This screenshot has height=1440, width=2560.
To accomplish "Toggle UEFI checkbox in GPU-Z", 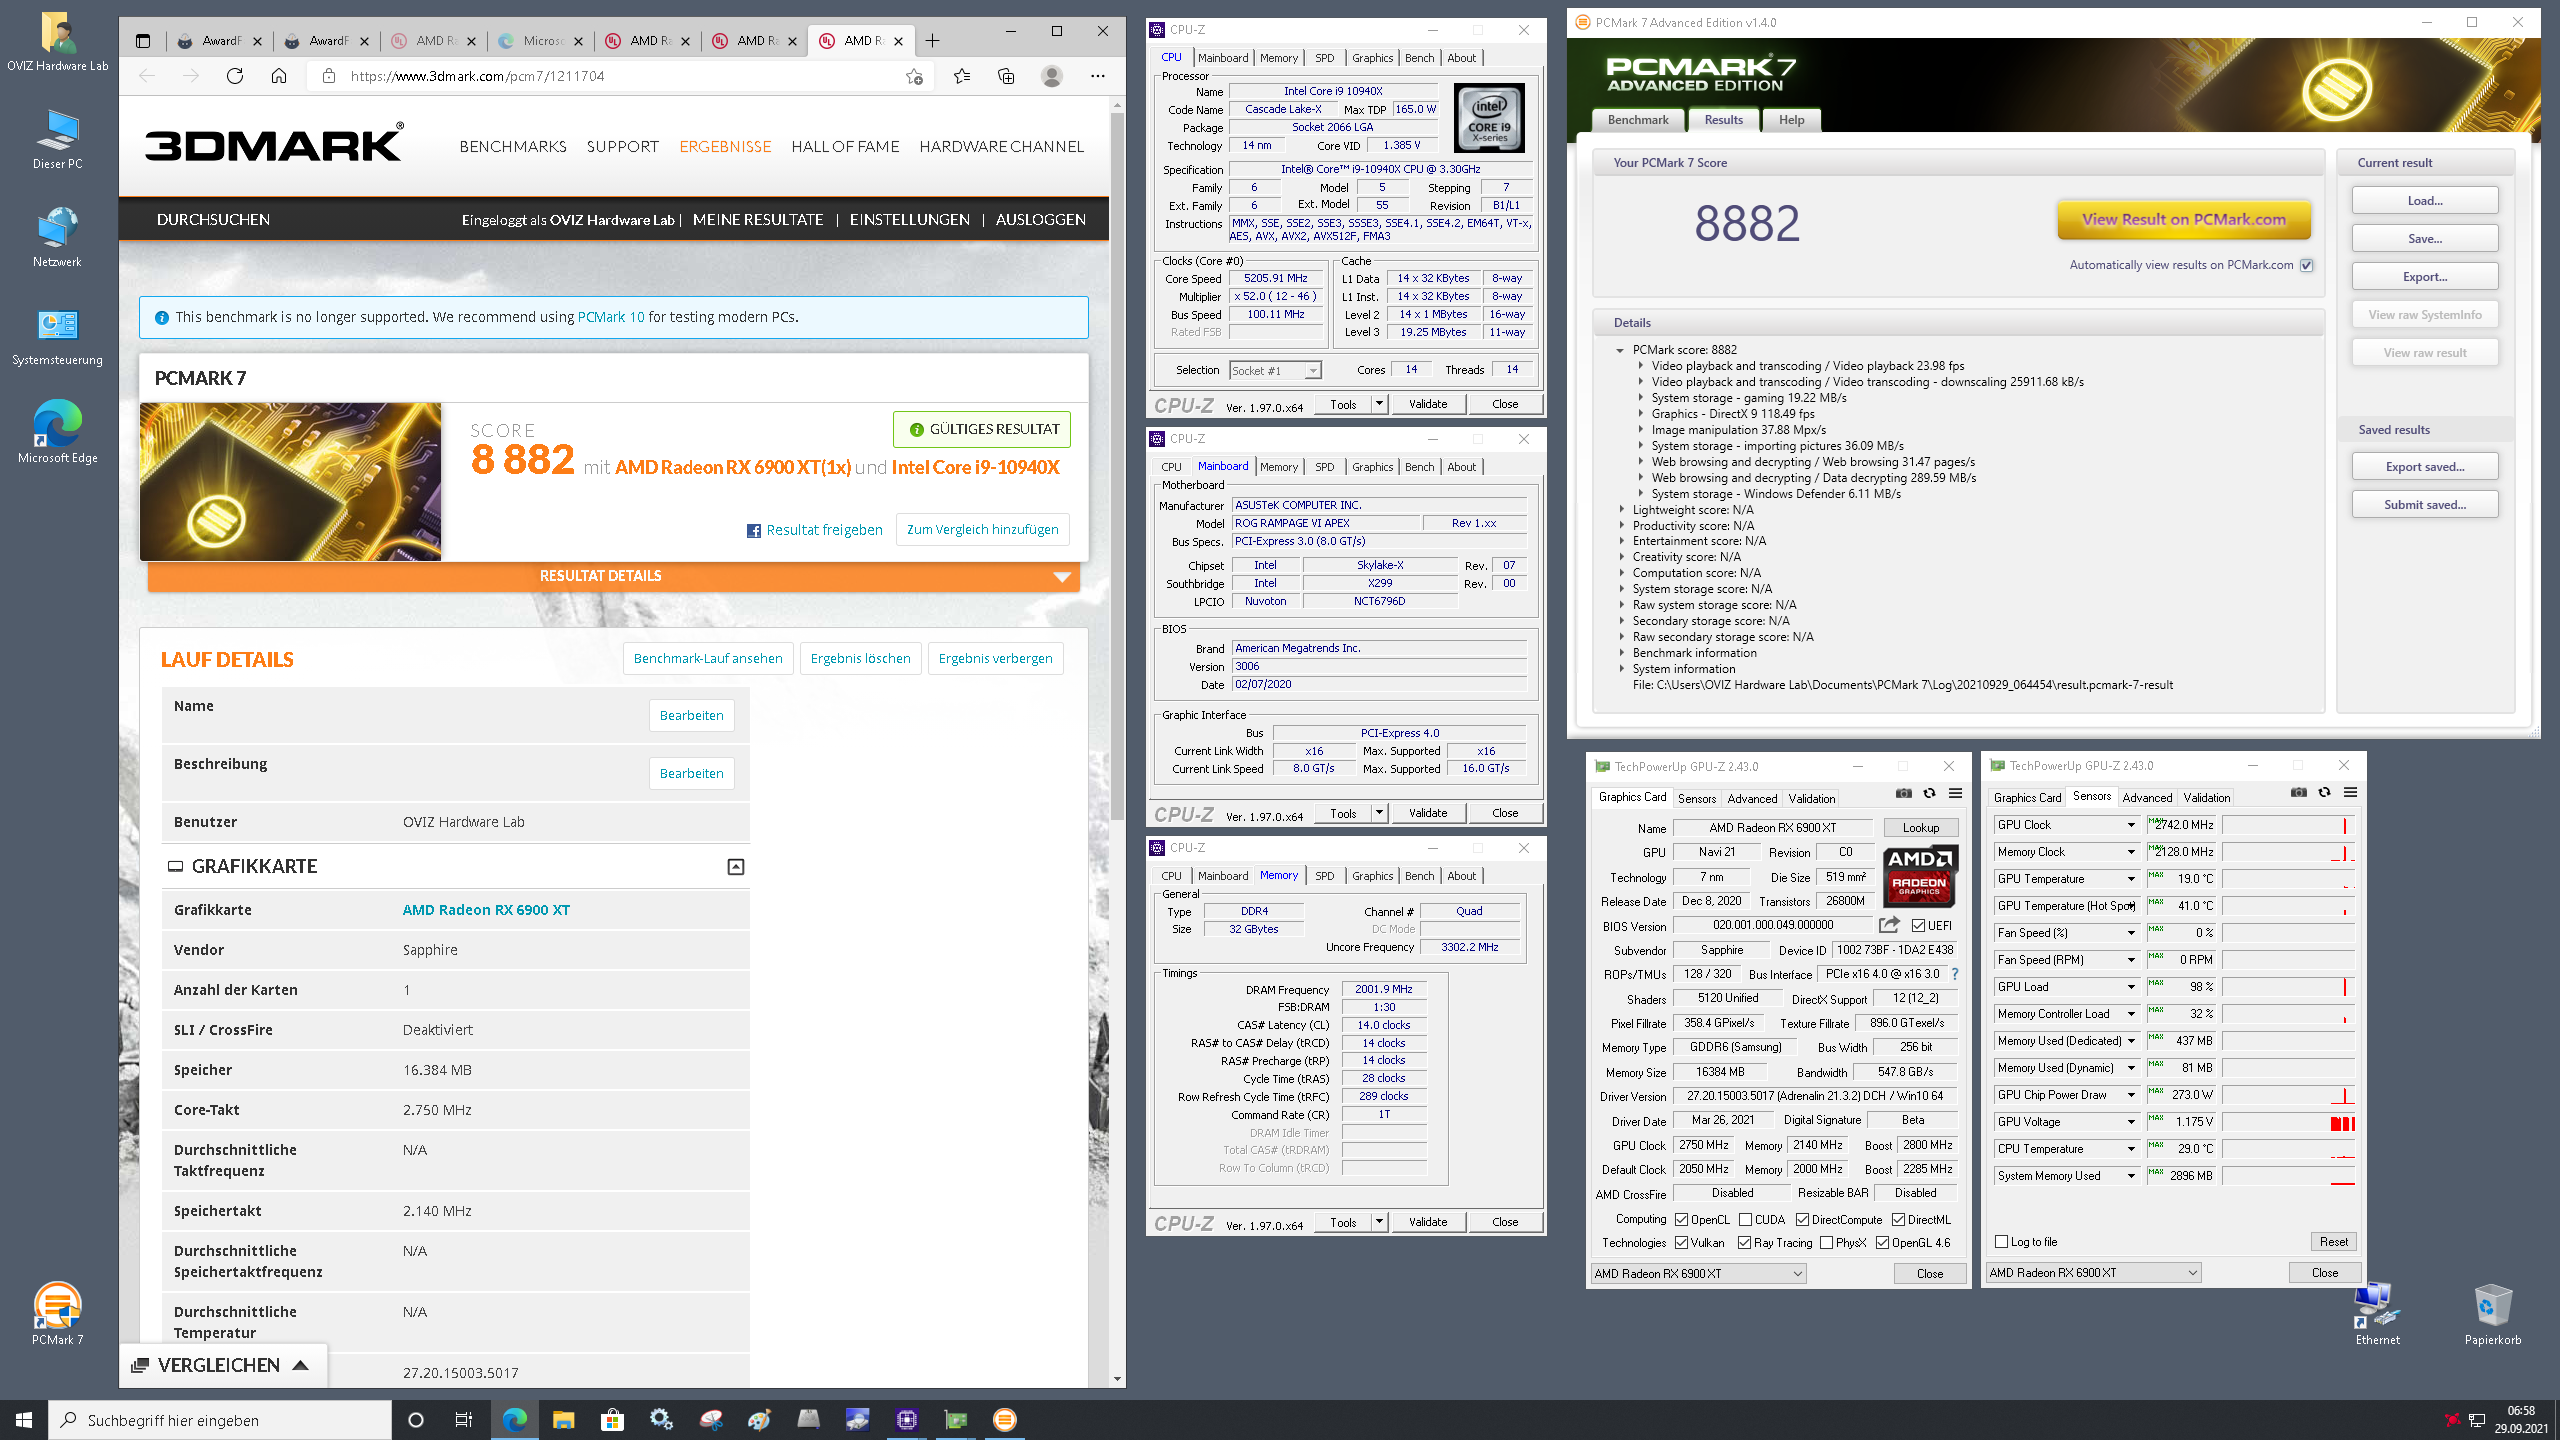I will click(x=1918, y=925).
